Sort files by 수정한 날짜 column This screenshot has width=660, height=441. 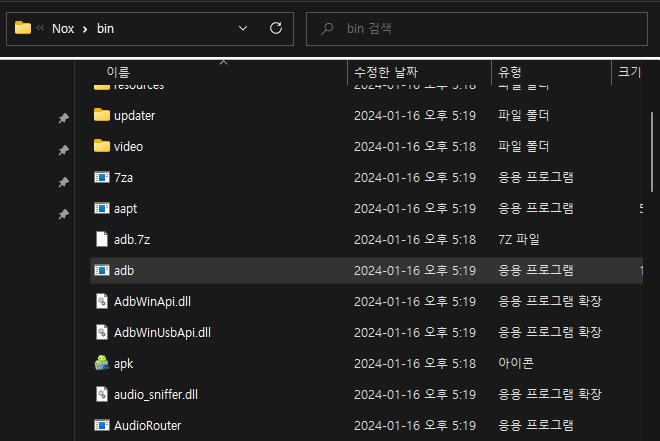click(x=386, y=73)
